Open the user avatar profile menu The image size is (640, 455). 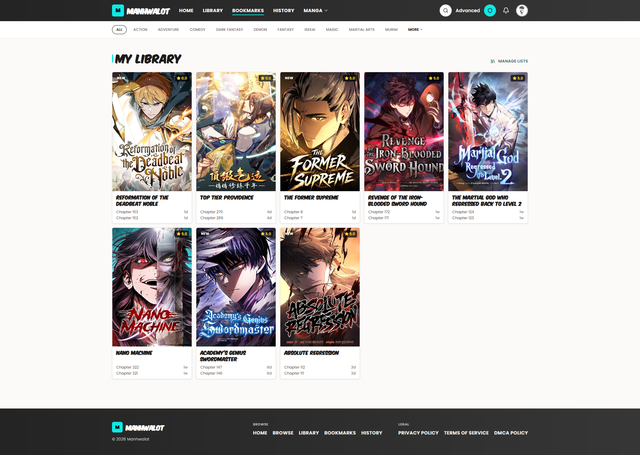click(522, 11)
